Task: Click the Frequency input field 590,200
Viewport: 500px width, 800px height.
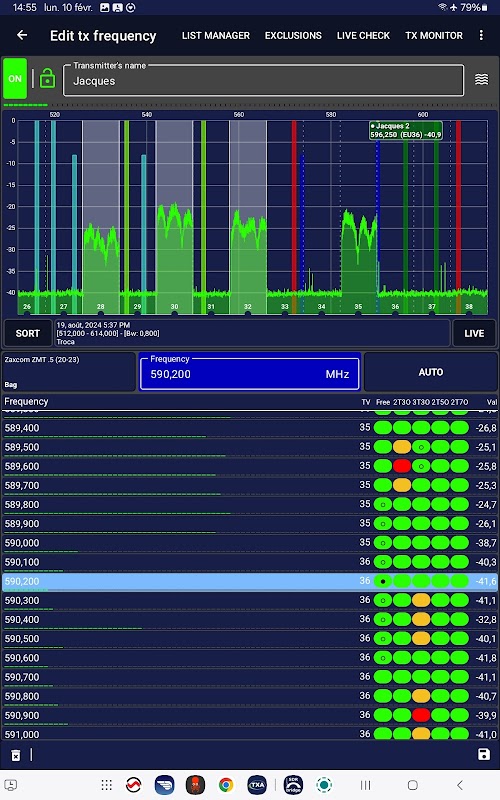Action: coord(249,373)
